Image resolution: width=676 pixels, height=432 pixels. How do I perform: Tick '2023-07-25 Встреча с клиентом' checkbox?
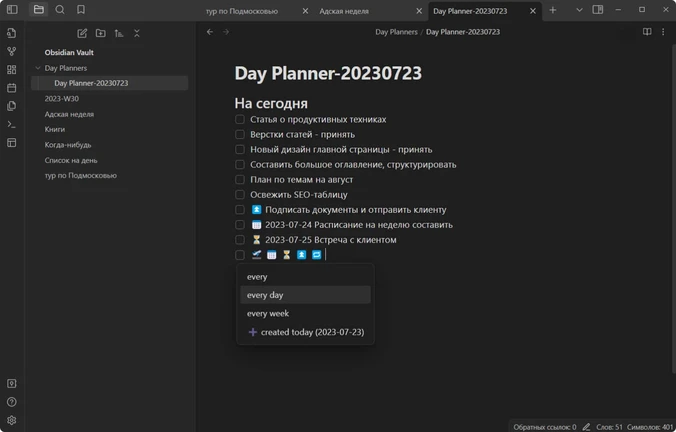point(240,240)
